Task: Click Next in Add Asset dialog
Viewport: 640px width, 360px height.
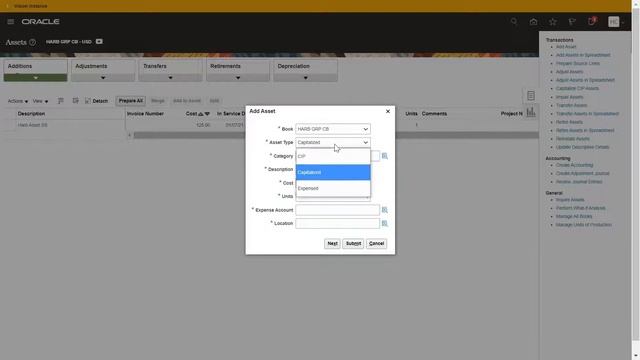Action: (x=332, y=243)
